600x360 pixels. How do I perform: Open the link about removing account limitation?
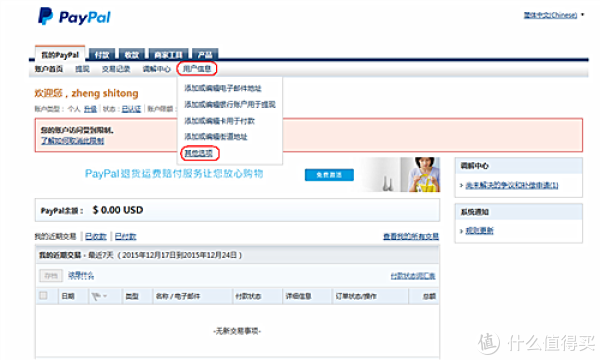pos(72,141)
